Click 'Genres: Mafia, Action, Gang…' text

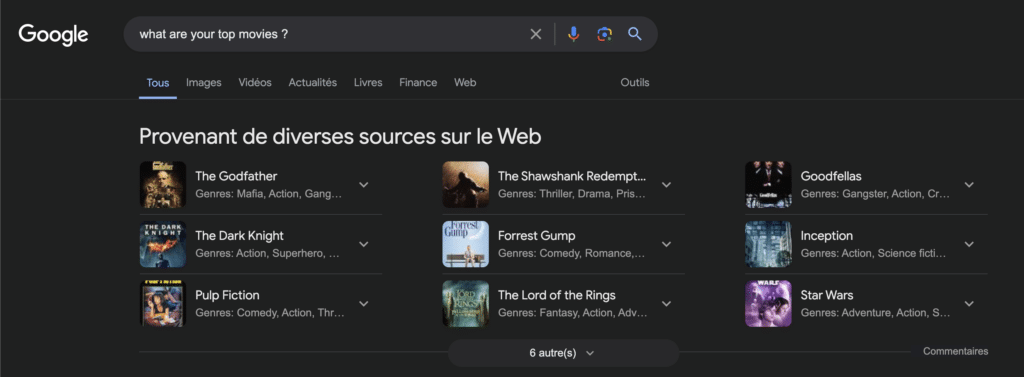coord(268,194)
